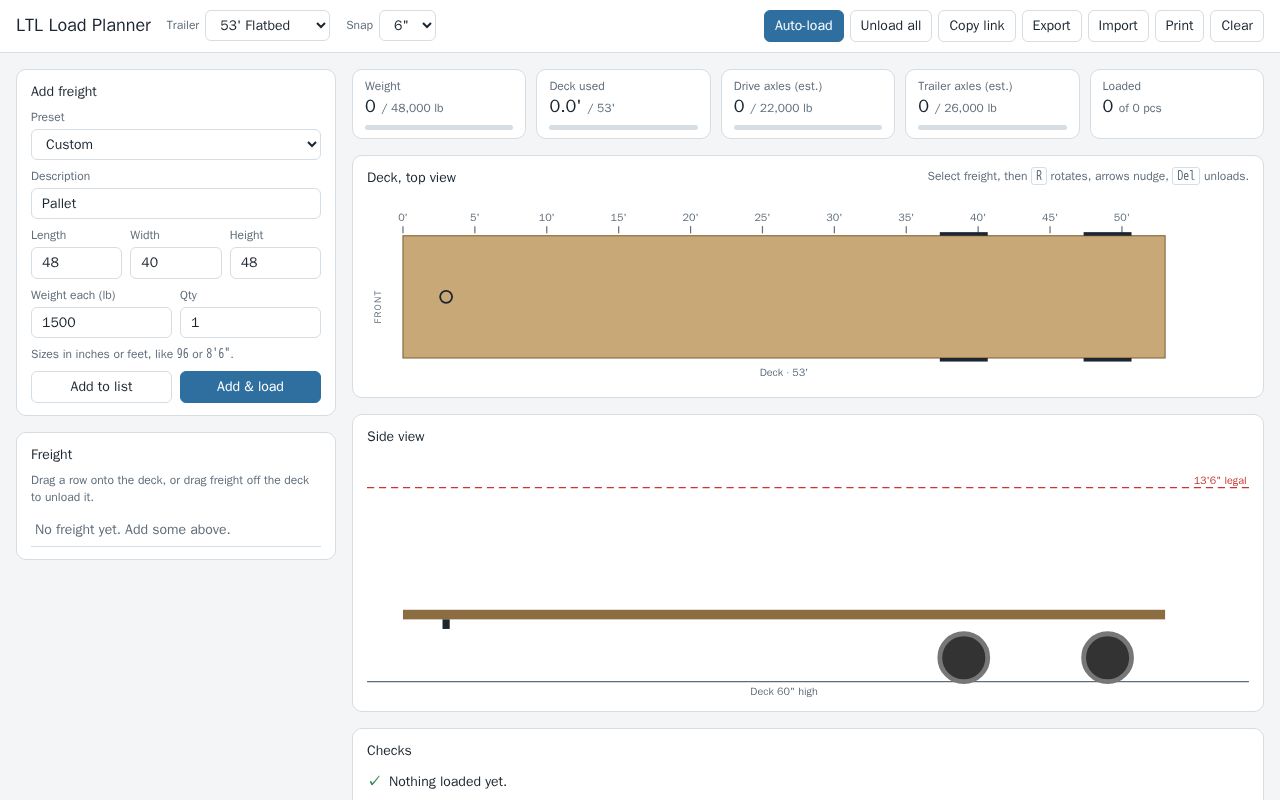Click the 'Deck · 53'' label under the deck
The width and height of the screenshot is (1280, 800).
point(784,372)
